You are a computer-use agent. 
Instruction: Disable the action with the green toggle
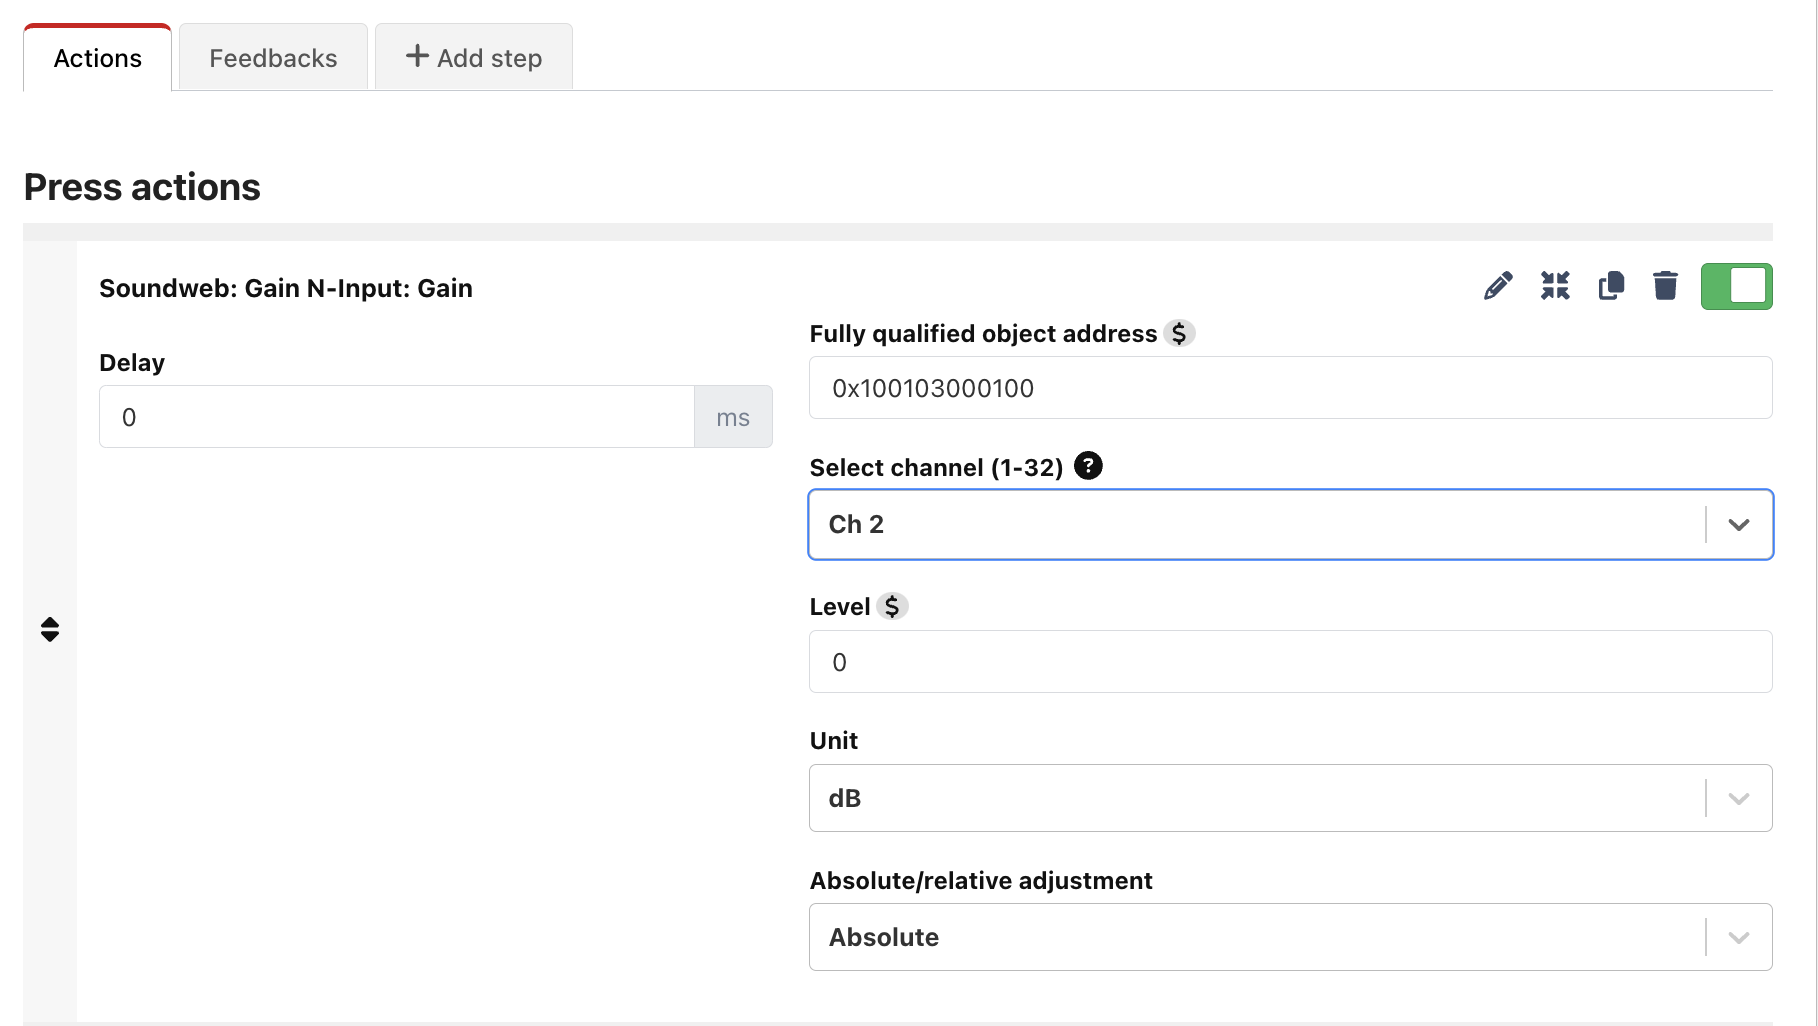pyautogui.click(x=1736, y=286)
